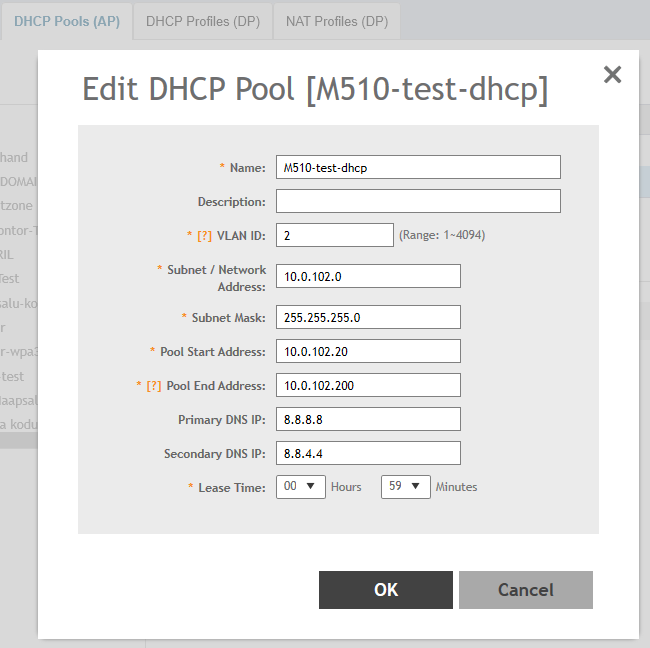Viewport: 650px width, 648px height.
Task: Edit the Pool End Address field
Action: coord(368,385)
